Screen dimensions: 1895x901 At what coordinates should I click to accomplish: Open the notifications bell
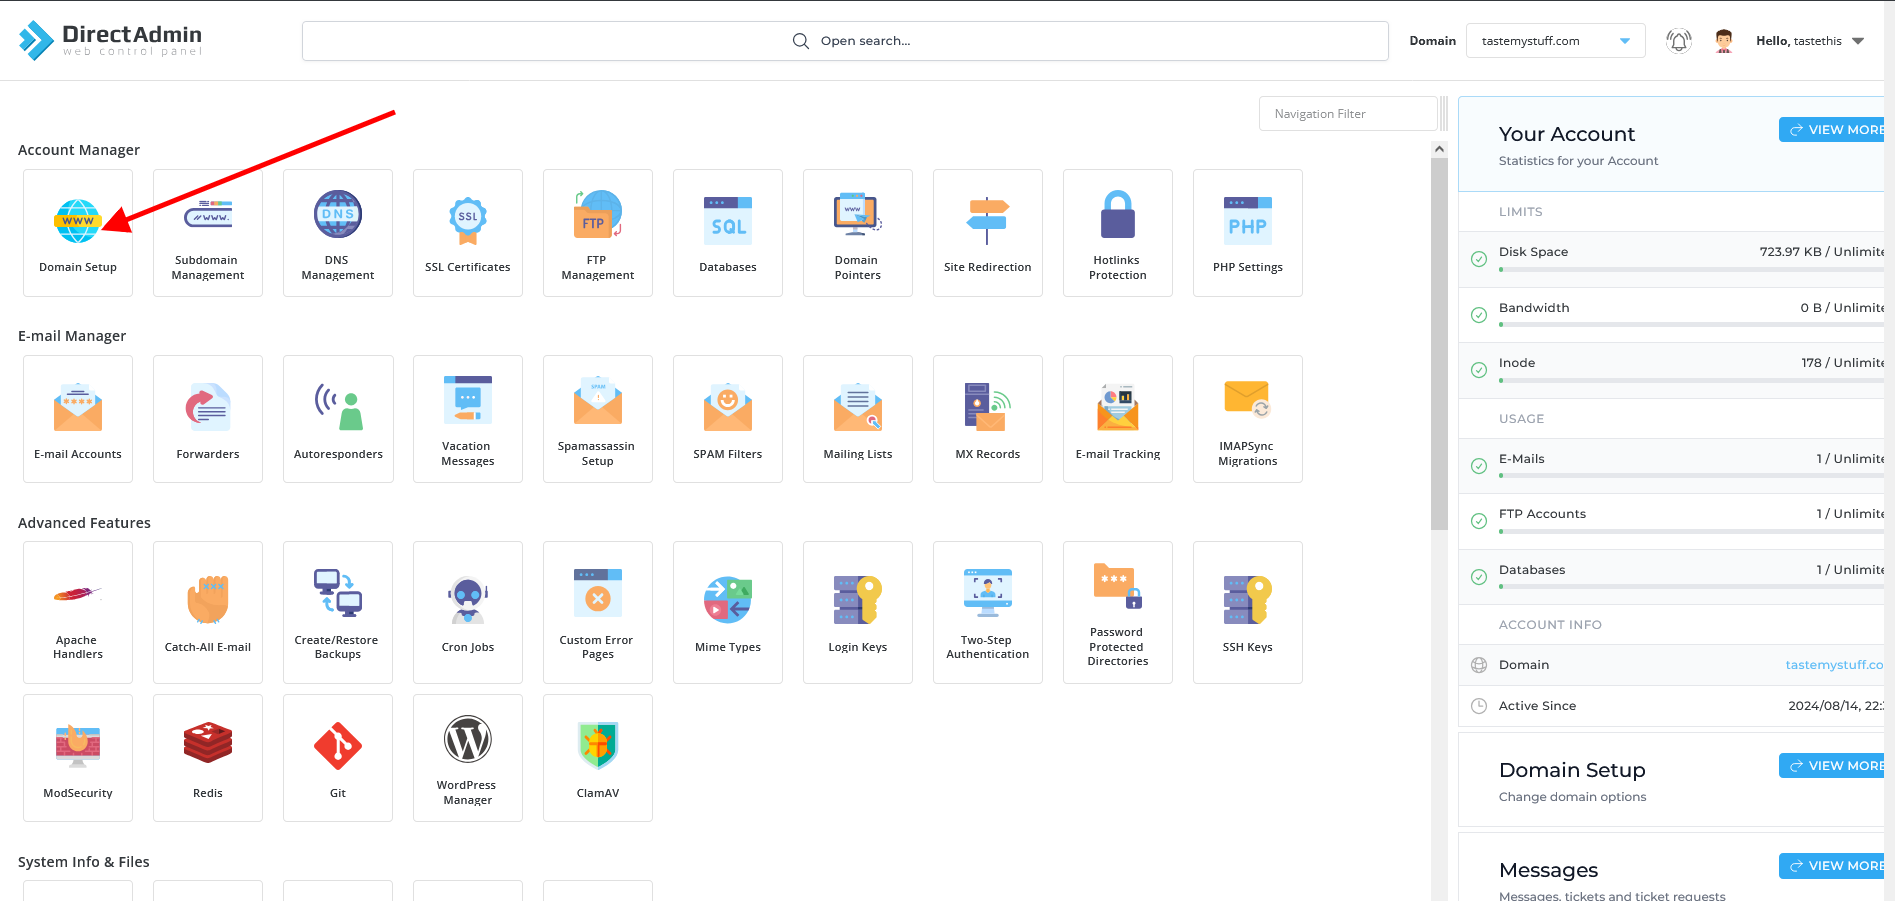click(1678, 40)
